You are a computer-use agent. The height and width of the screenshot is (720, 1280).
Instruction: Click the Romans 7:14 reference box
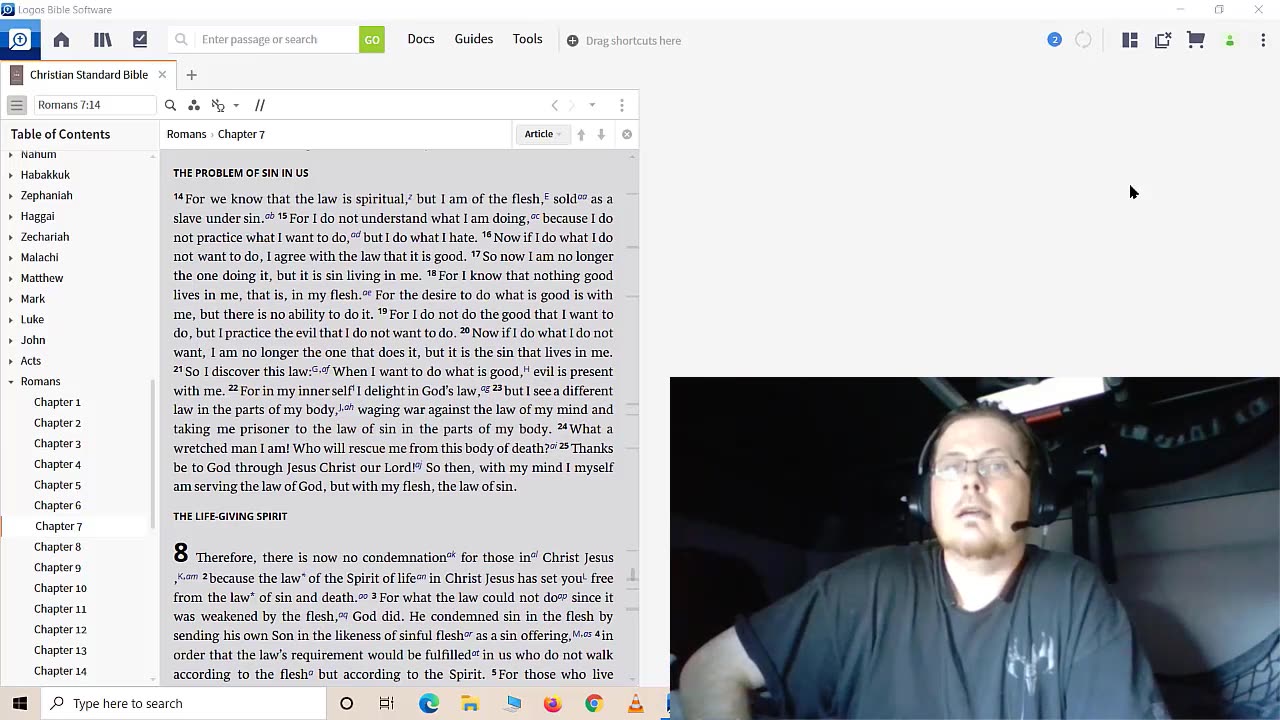click(x=95, y=105)
